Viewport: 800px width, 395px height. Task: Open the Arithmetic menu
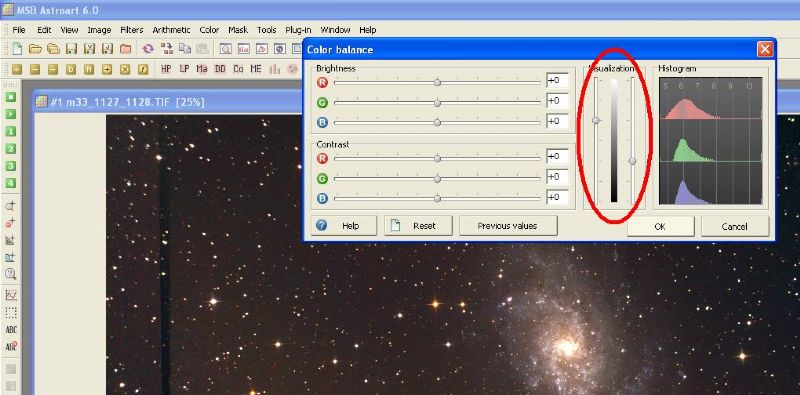pyautogui.click(x=171, y=30)
